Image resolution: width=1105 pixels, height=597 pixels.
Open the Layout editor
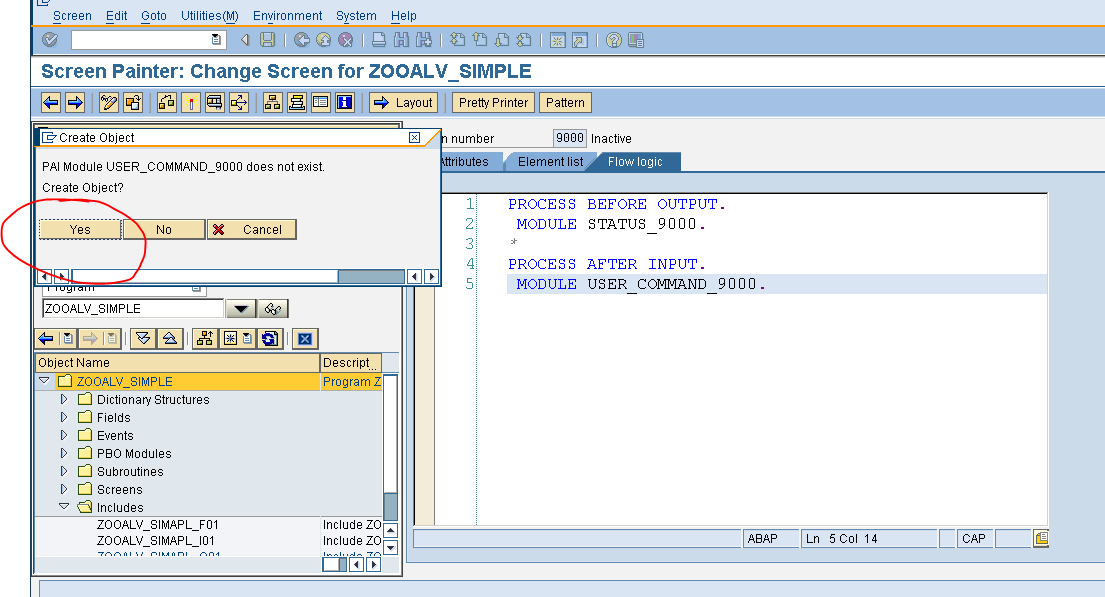click(x=404, y=102)
